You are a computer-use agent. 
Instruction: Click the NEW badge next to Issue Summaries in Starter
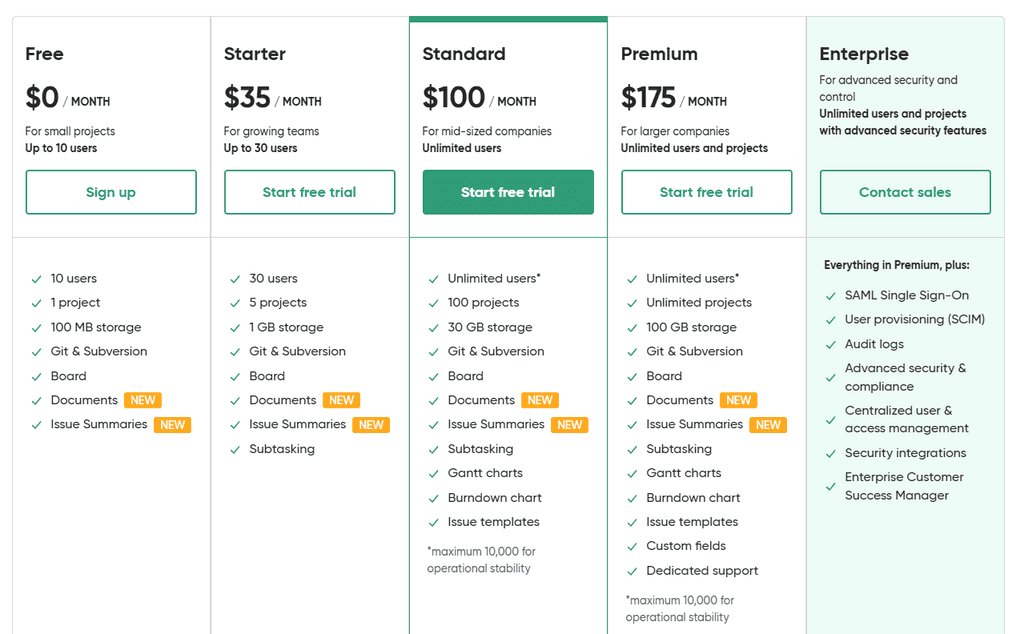click(371, 424)
